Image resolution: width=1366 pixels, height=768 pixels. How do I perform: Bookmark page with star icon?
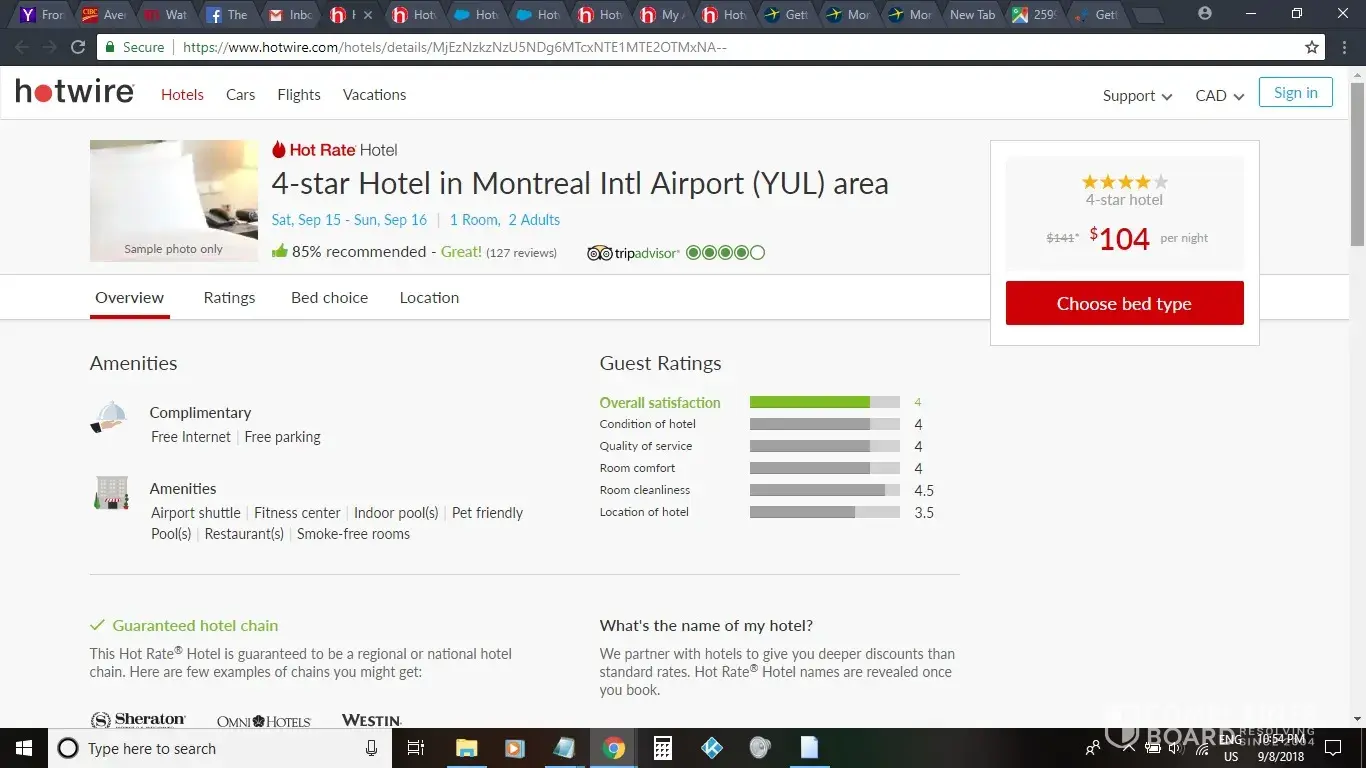pyautogui.click(x=1312, y=47)
